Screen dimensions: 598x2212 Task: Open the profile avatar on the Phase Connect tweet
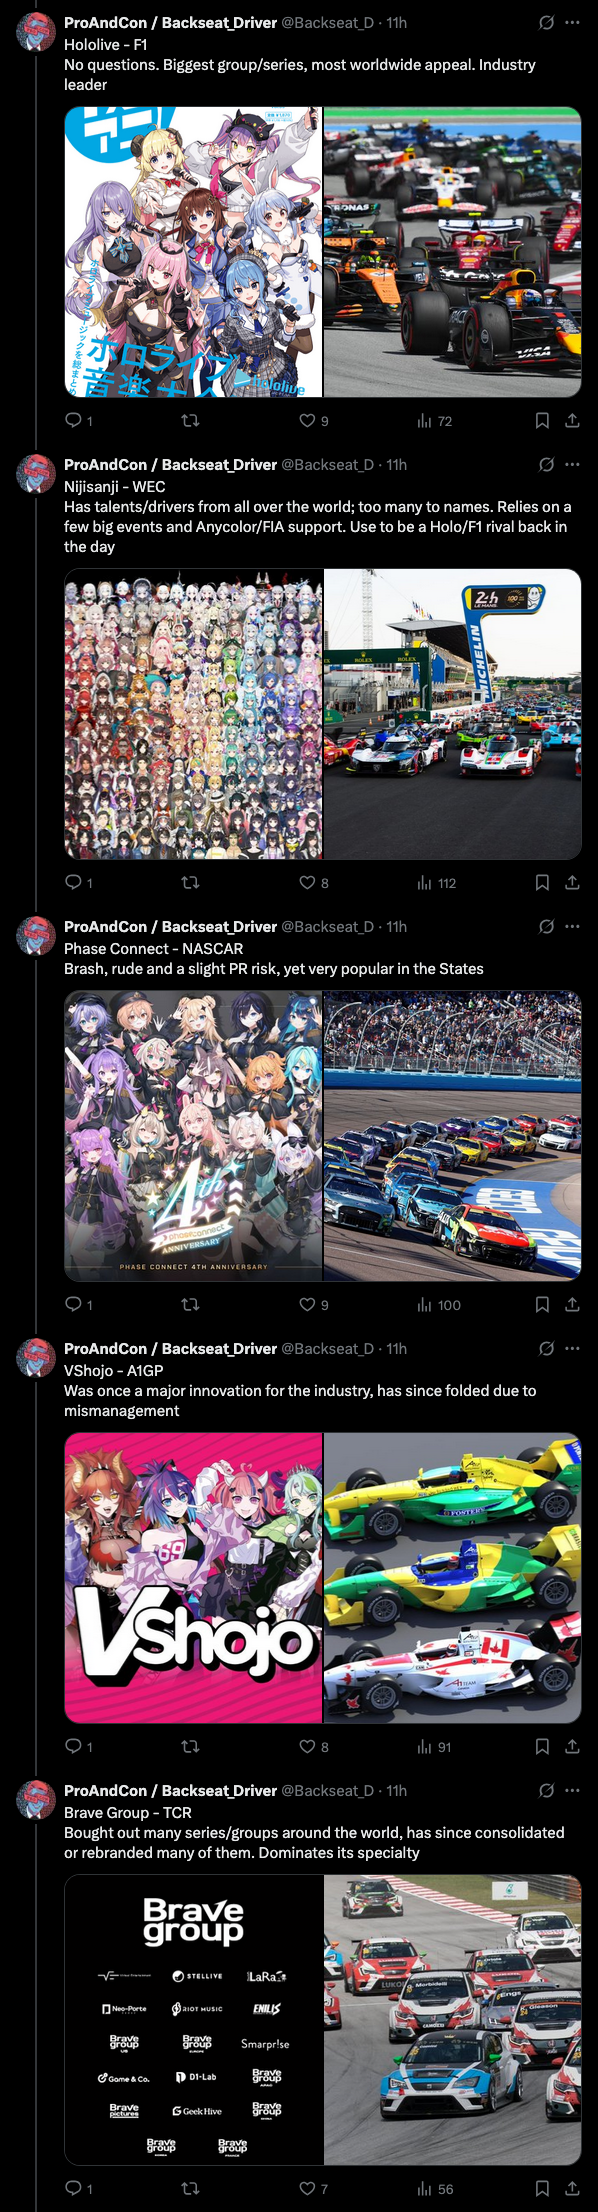[36, 935]
